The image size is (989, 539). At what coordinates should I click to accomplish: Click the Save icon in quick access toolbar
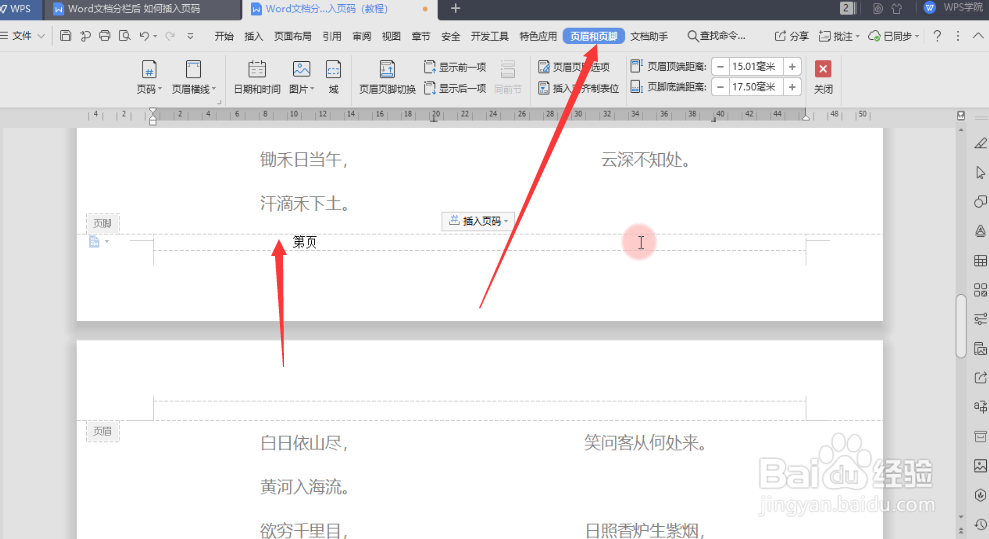66,36
